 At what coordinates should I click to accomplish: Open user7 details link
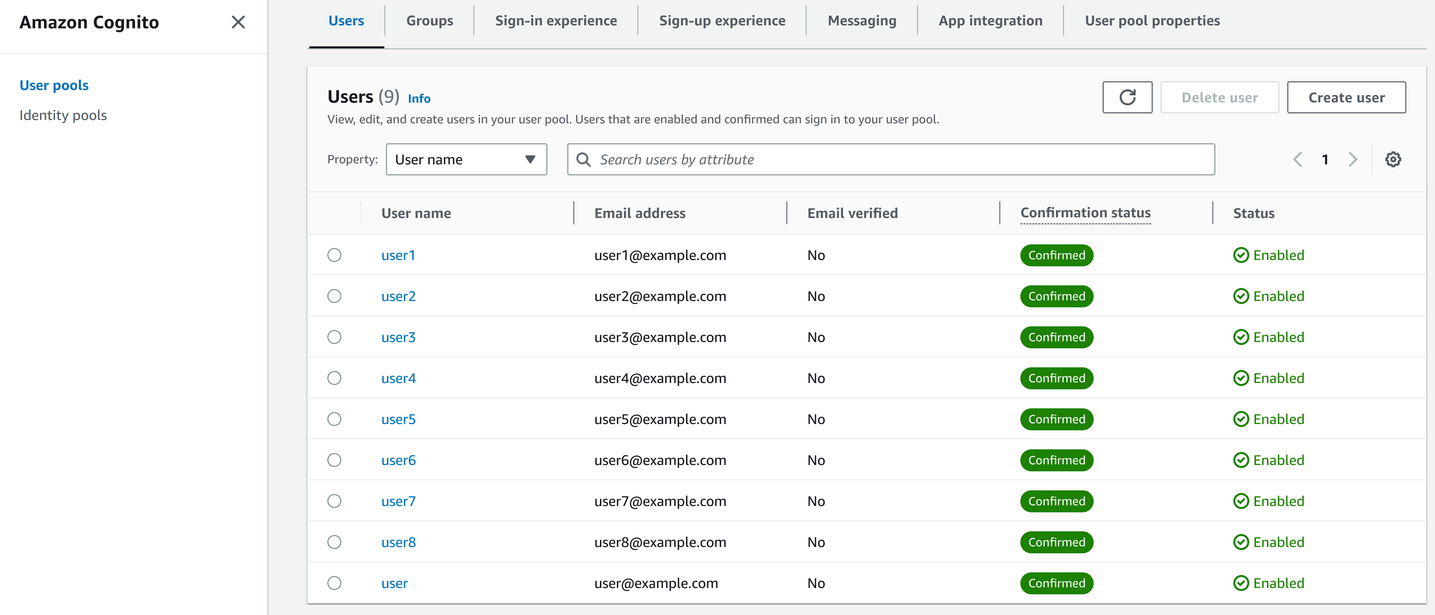398,501
